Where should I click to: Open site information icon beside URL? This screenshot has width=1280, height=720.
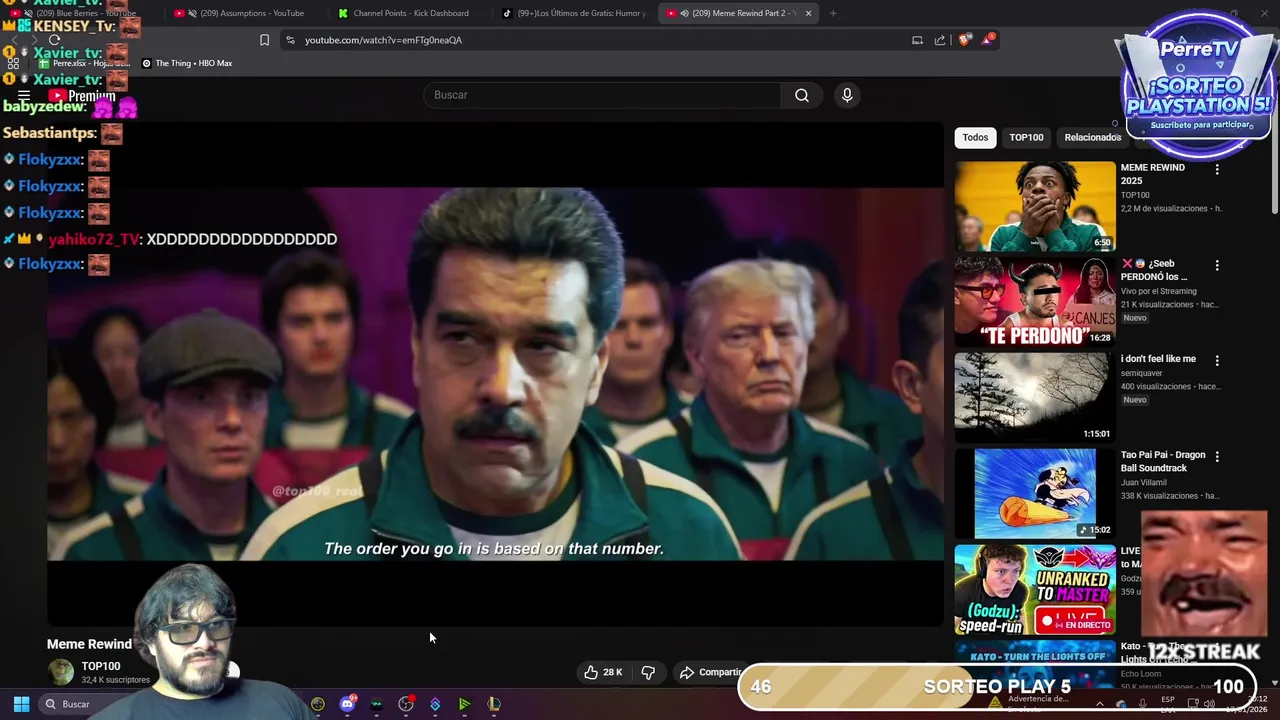tap(290, 40)
